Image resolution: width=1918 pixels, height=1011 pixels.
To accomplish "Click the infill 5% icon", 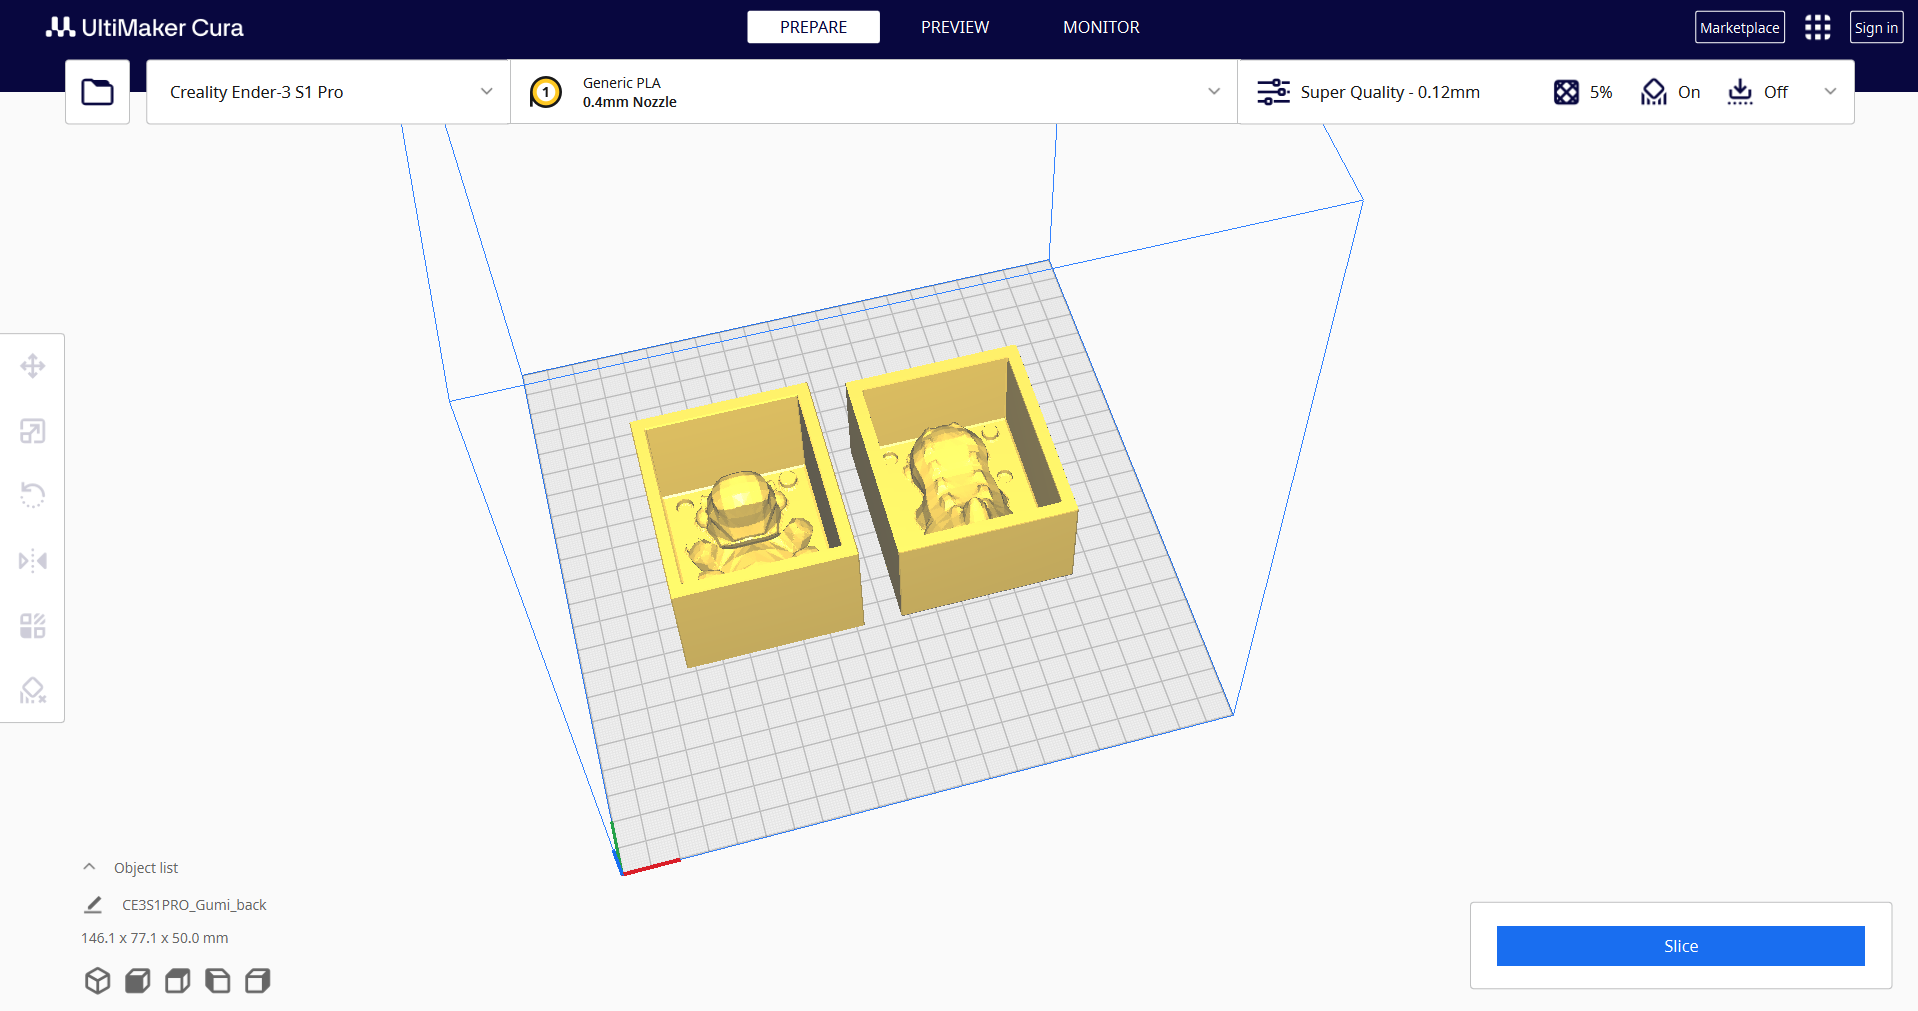I will [1566, 92].
